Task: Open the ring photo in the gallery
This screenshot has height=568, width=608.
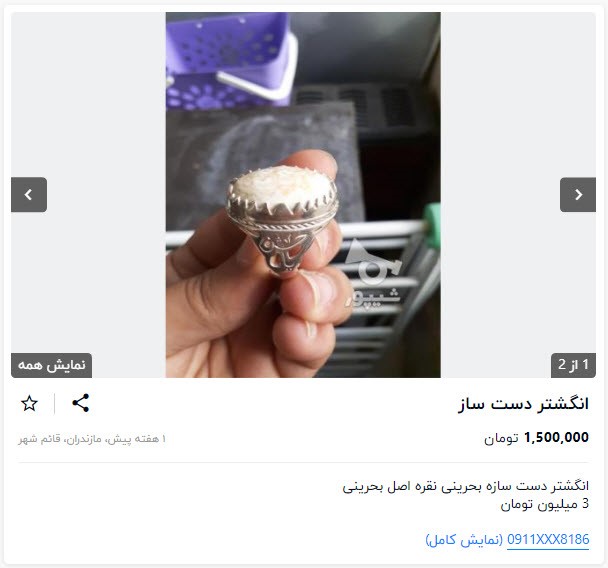Action: [303, 195]
